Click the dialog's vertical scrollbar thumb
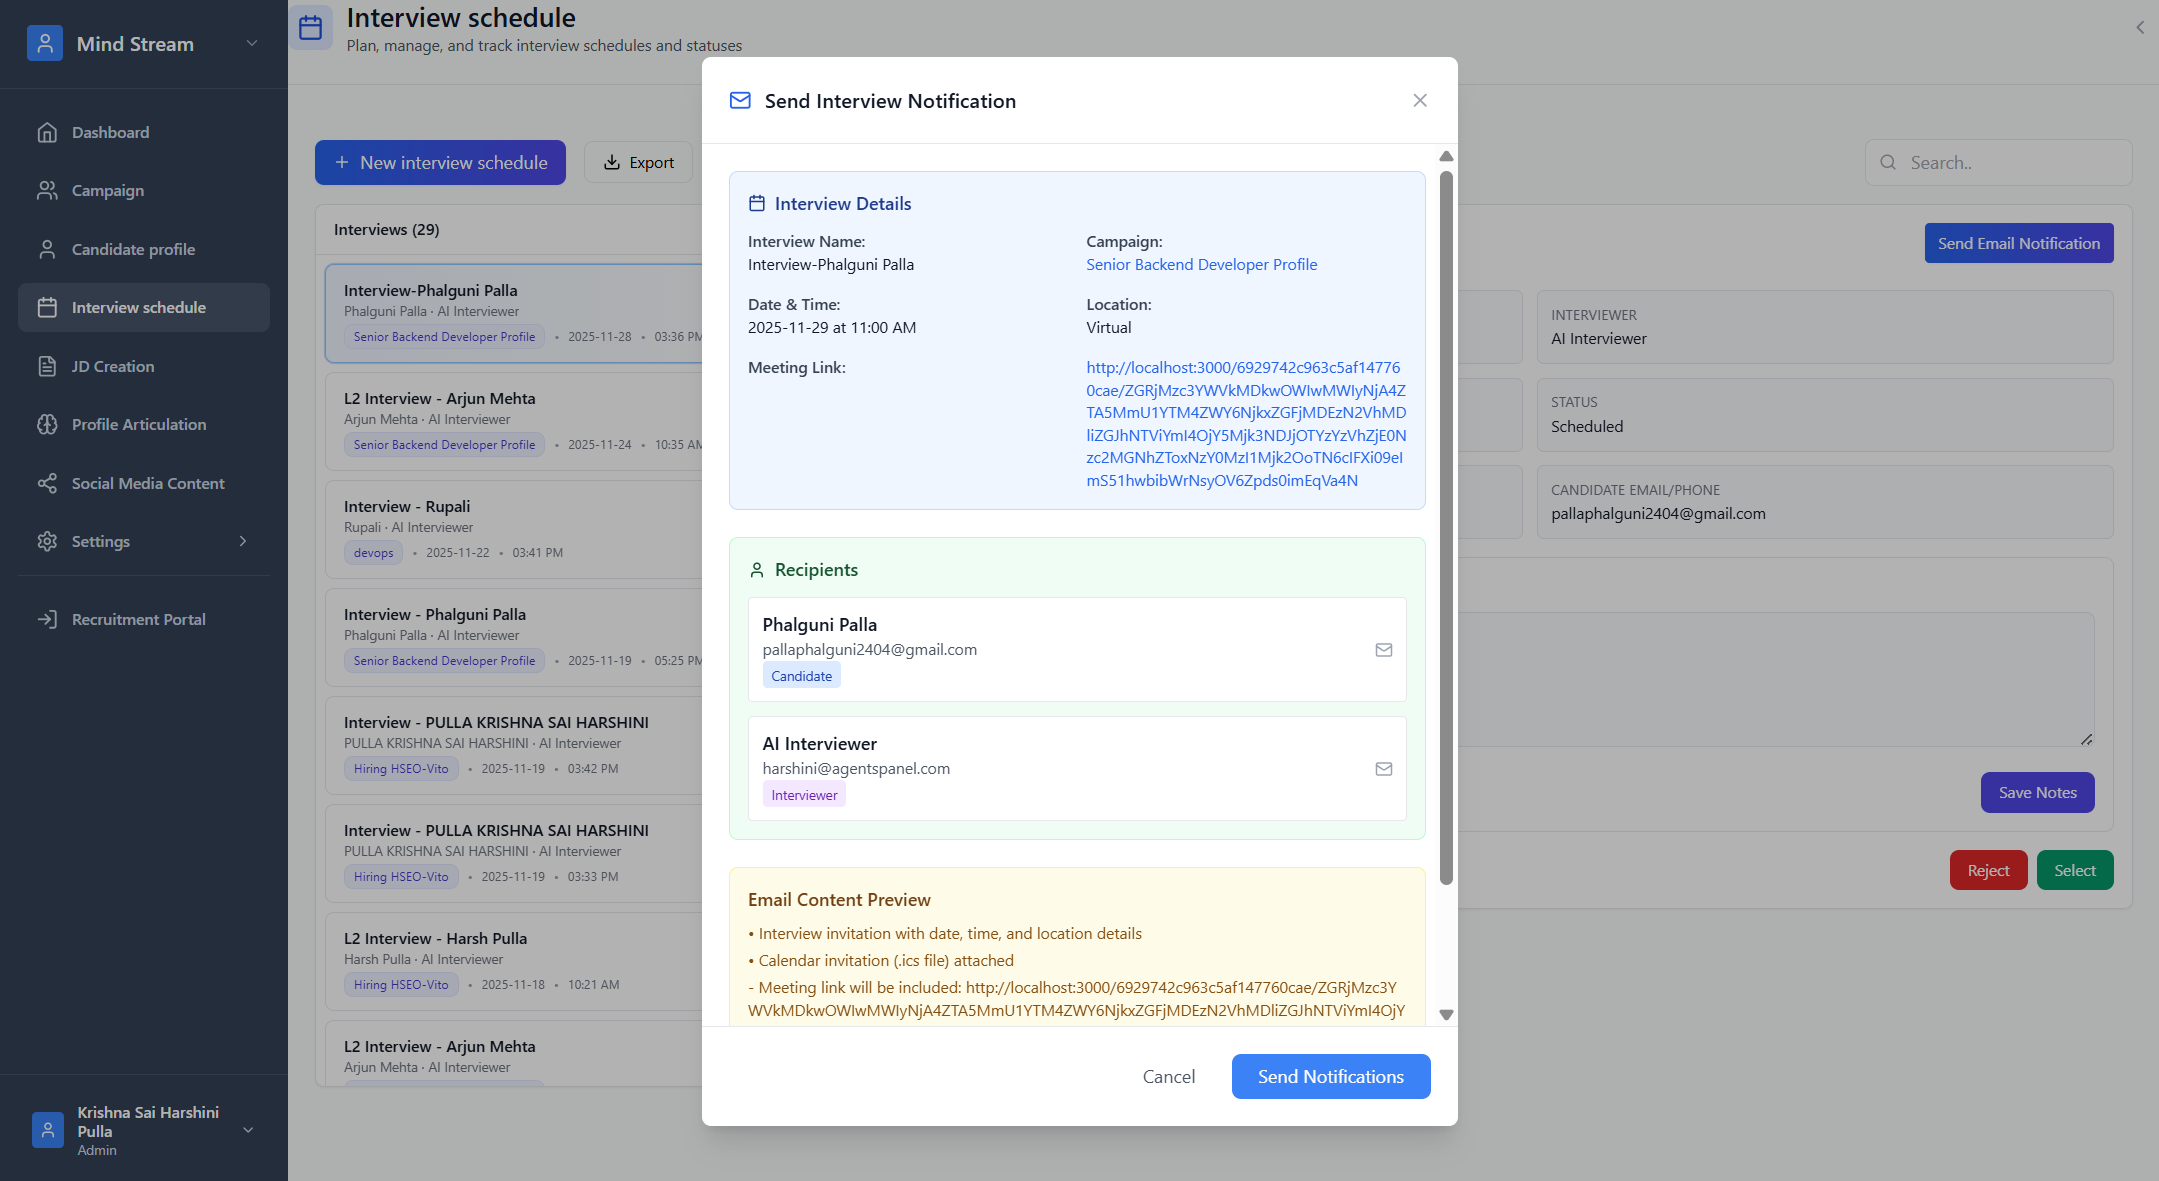The height and width of the screenshot is (1181, 2159). (1446, 528)
